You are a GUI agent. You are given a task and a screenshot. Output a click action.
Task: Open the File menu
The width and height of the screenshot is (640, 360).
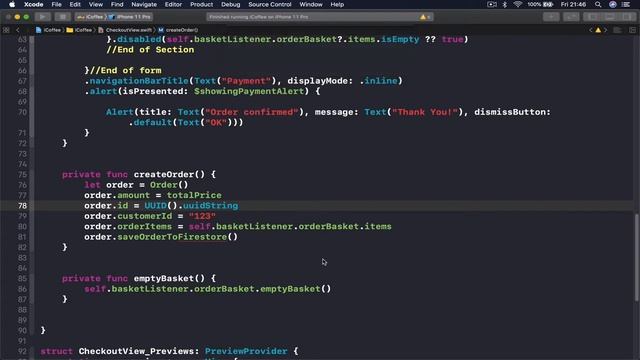pyautogui.click(x=56, y=4)
